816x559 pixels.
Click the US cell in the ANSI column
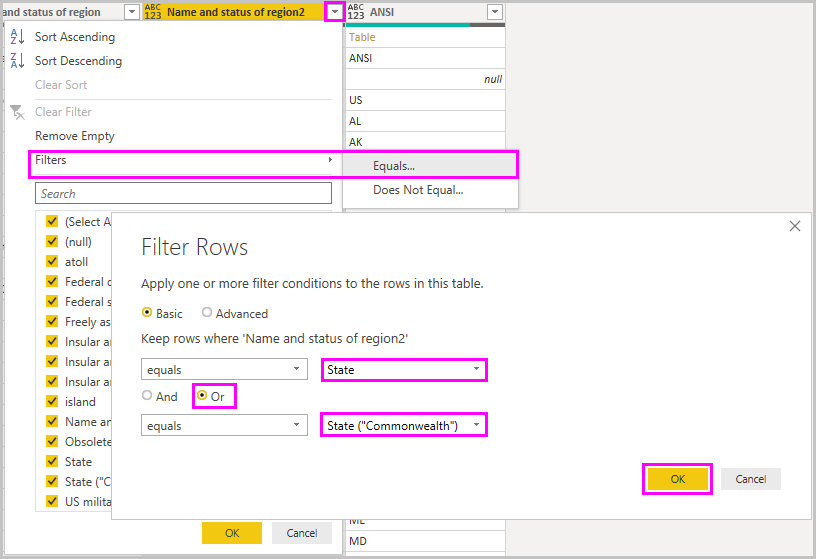(425, 100)
